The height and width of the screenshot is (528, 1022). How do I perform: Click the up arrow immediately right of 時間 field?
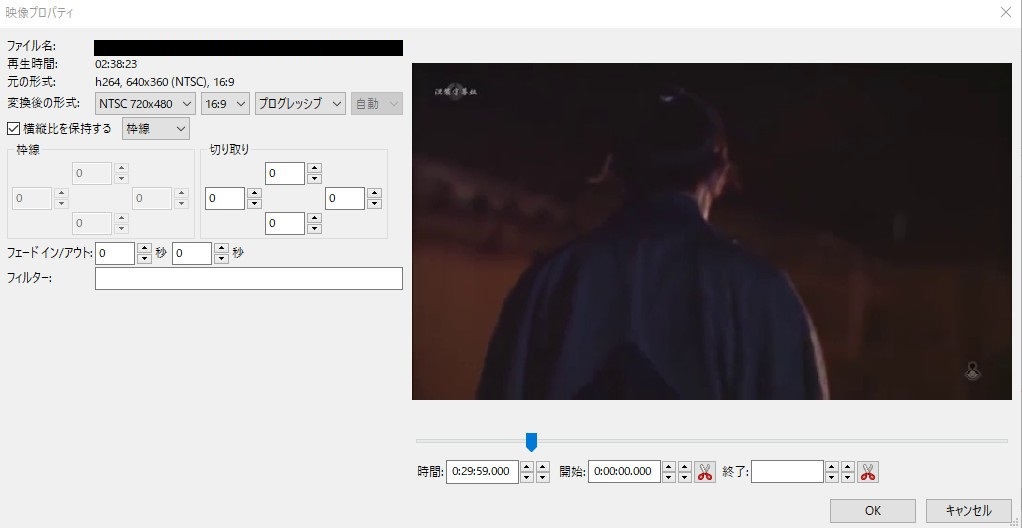(x=527, y=466)
